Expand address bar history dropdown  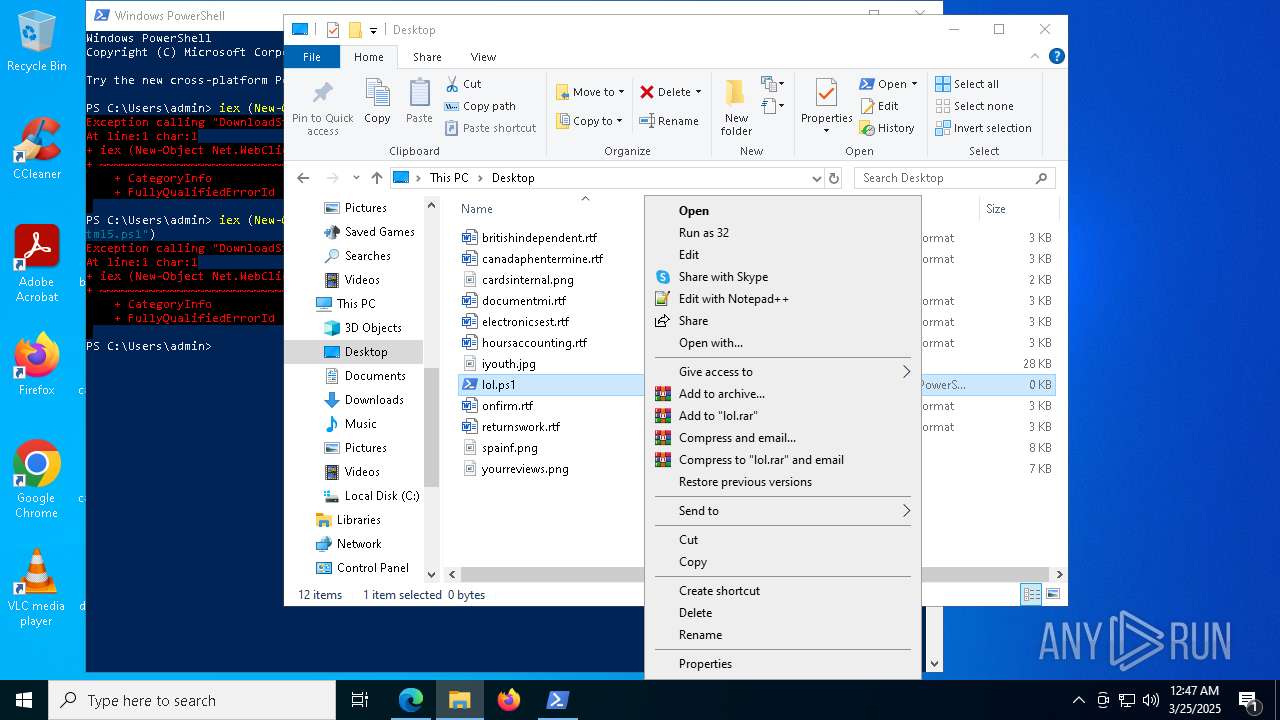click(817, 178)
